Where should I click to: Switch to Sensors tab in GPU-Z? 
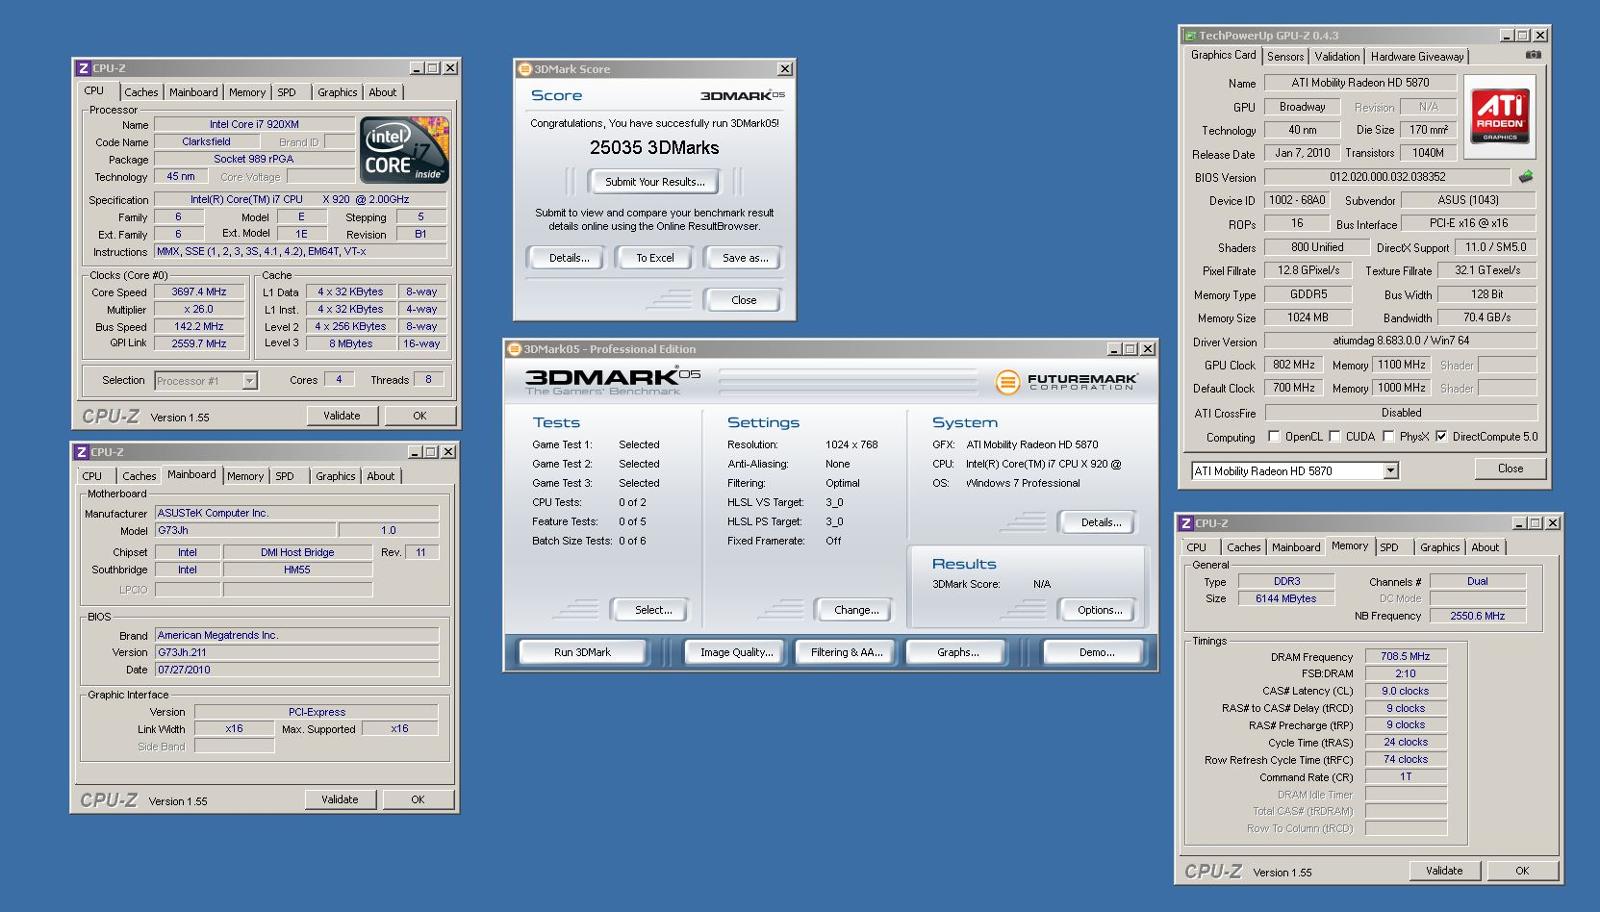(x=1285, y=57)
